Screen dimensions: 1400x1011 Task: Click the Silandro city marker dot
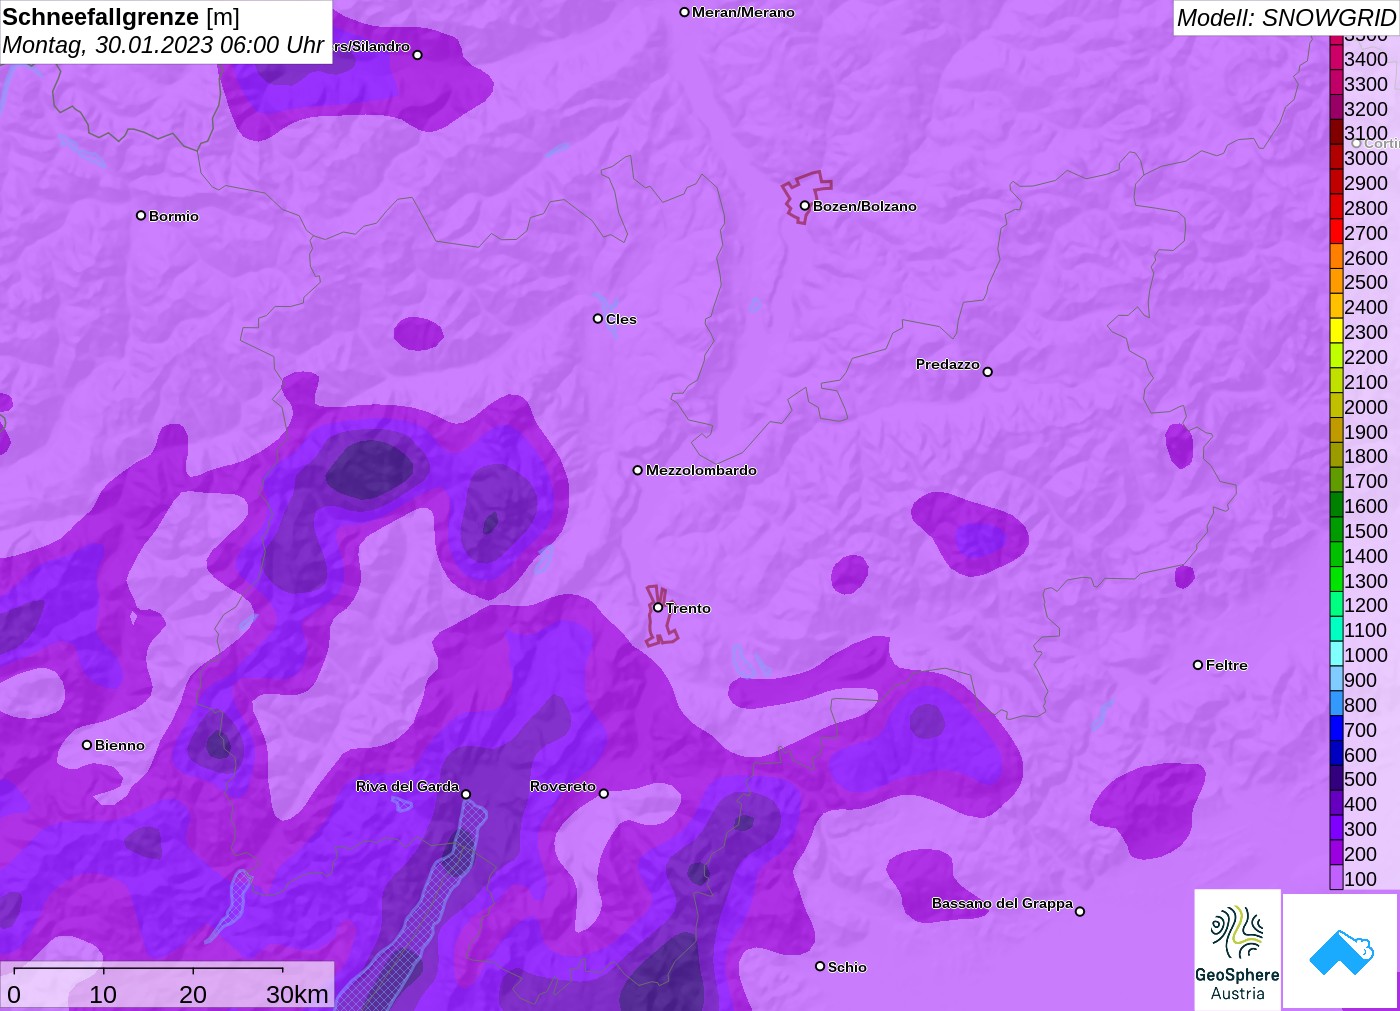tap(417, 55)
